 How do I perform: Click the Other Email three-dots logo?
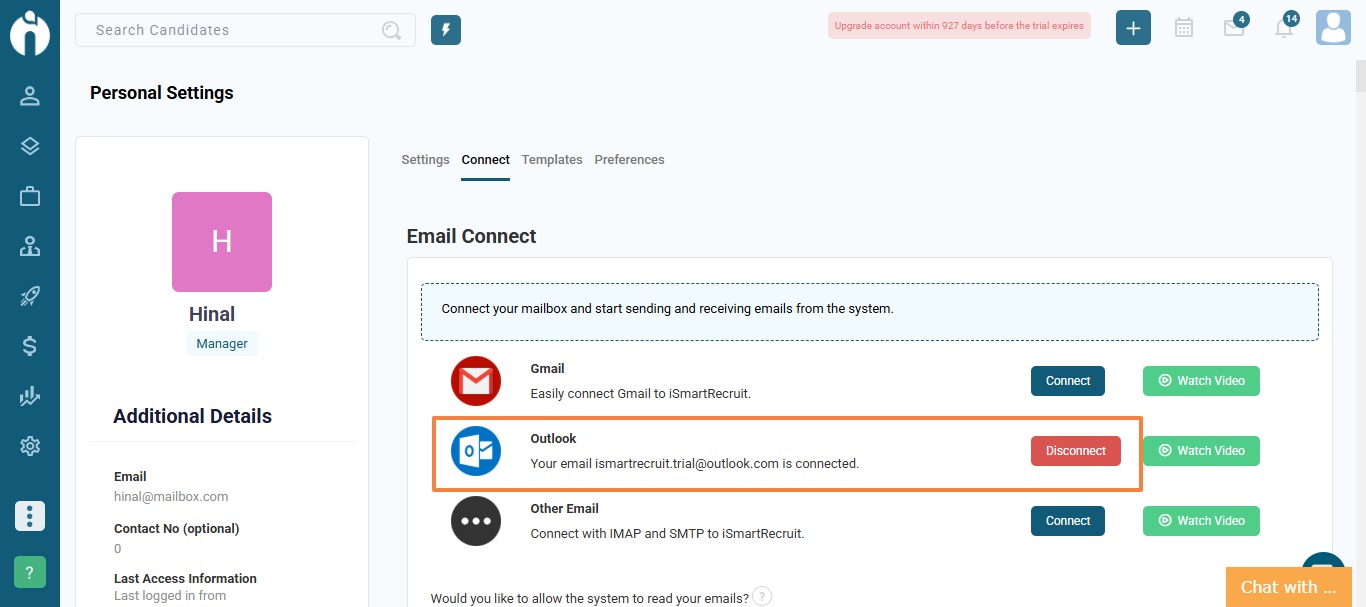tap(476, 521)
